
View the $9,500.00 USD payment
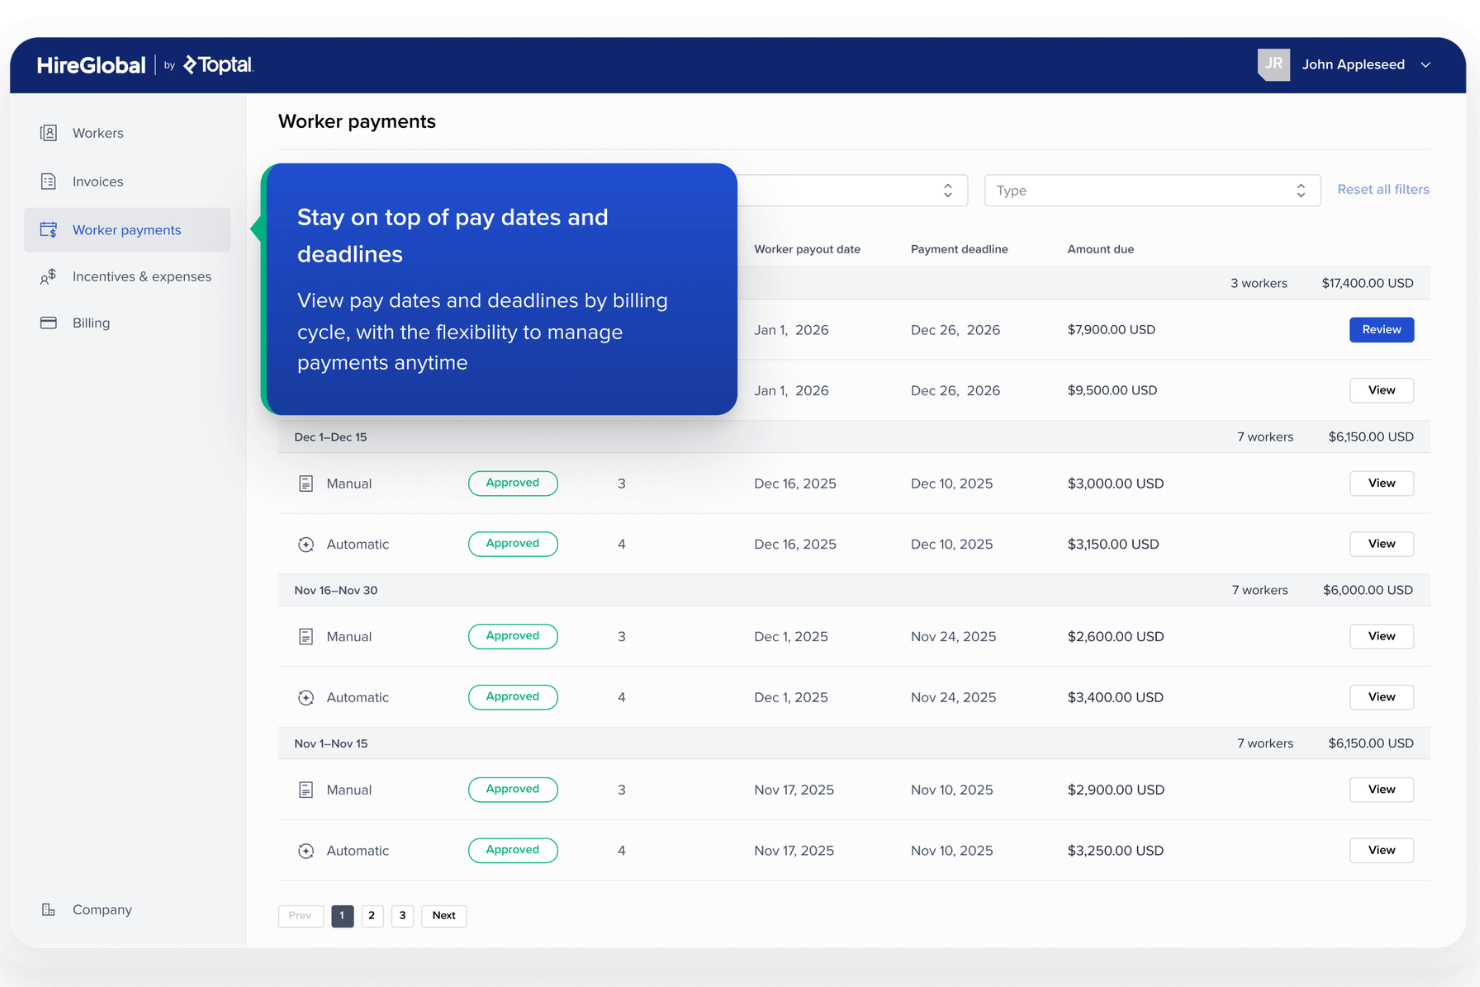click(1381, 390)
